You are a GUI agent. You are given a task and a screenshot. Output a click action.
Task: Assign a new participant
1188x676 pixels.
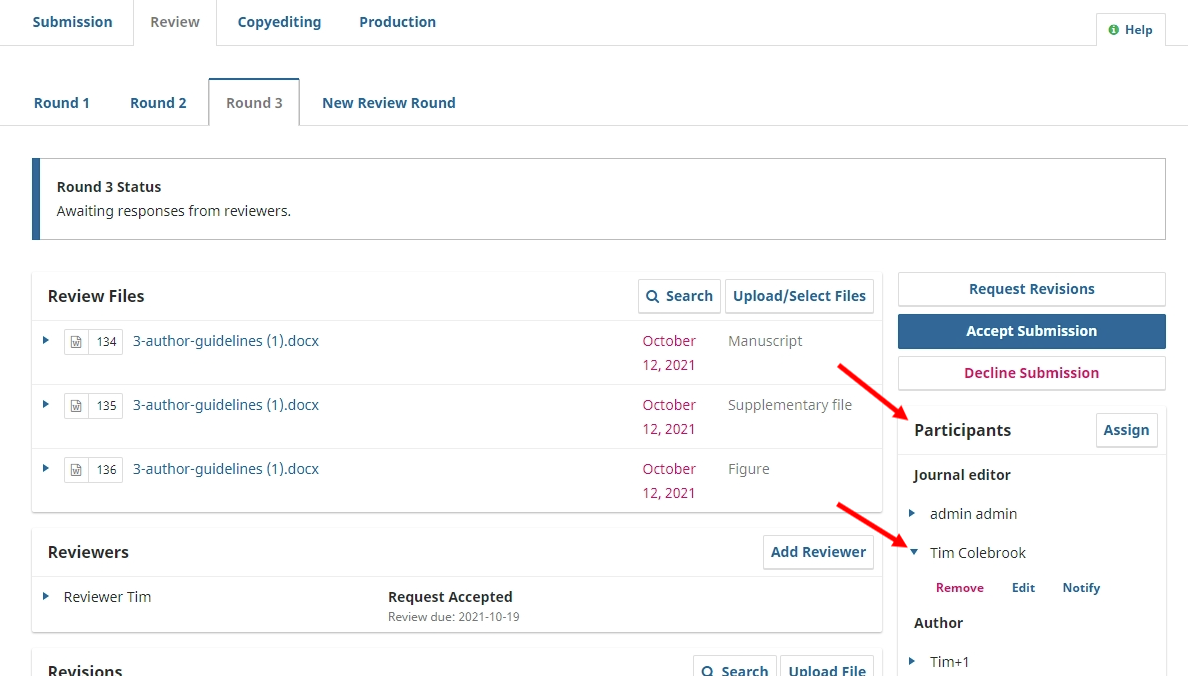[x=1126, y=430]
